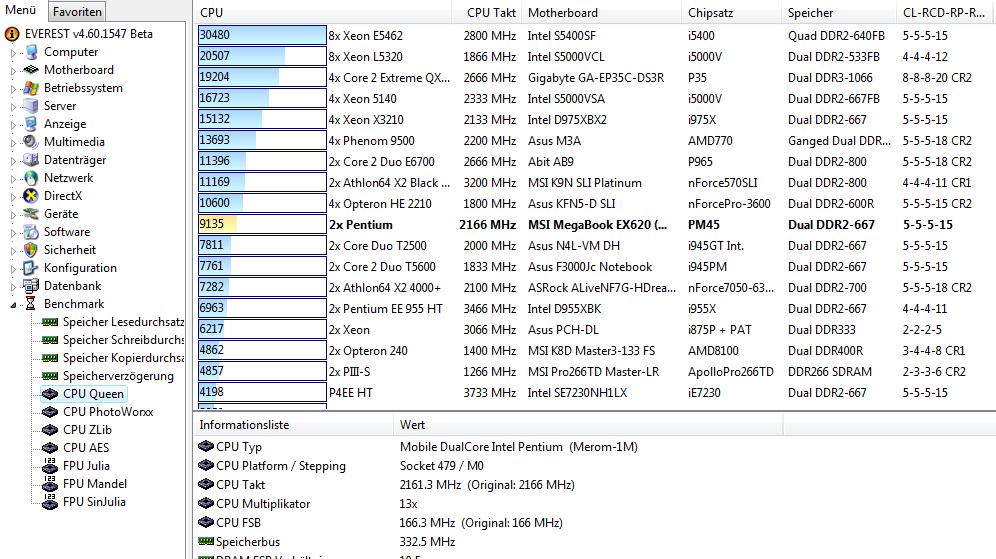
Task: Select the Speicher Schreibdurchsatz benchmark
Action: point(123,340)
